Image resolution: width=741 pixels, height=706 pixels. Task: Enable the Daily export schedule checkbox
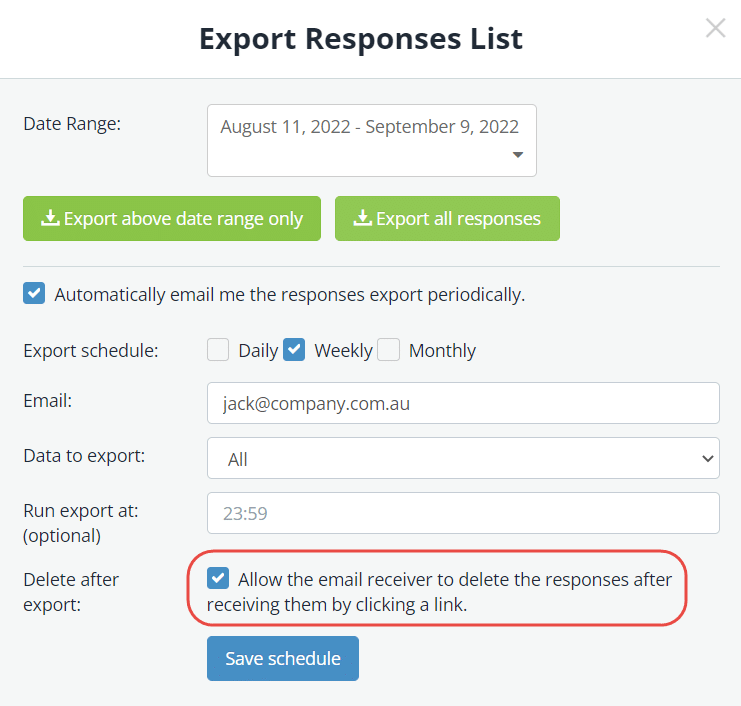pyautogui.click(x=218, y=350)
